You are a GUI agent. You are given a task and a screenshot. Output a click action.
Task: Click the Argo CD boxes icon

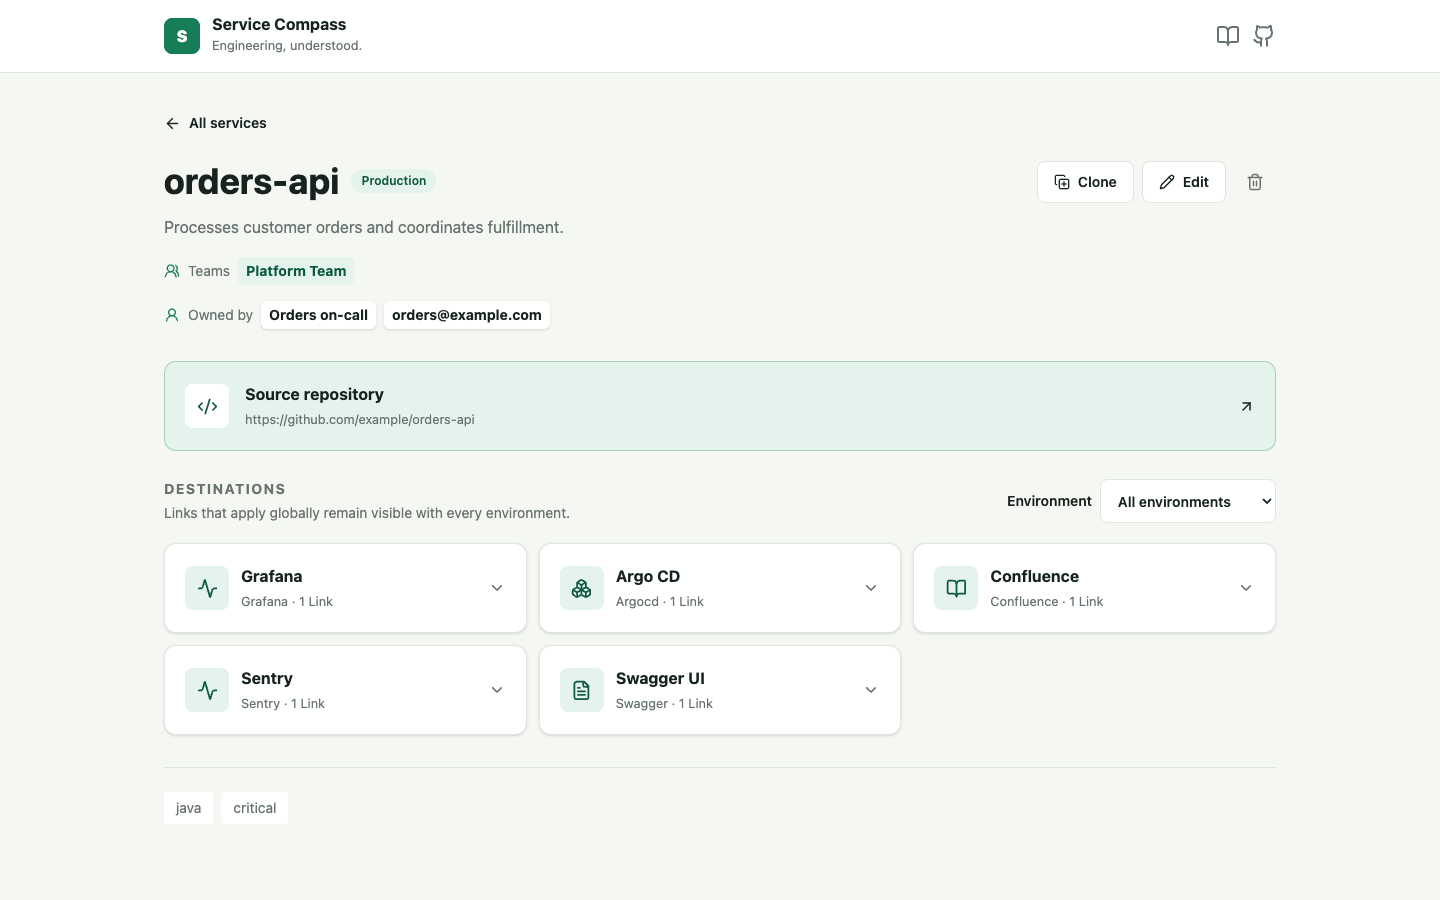(x=582, y=588)
